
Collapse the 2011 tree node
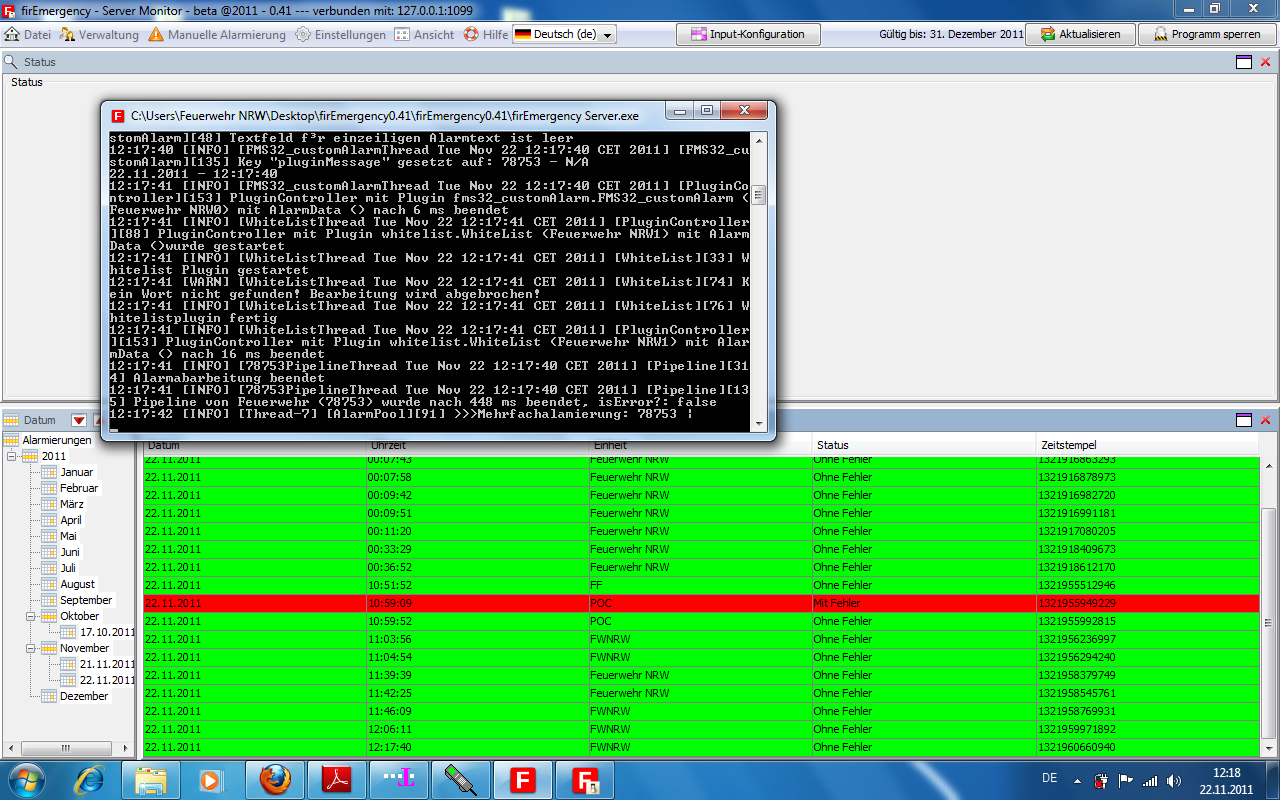13,456
